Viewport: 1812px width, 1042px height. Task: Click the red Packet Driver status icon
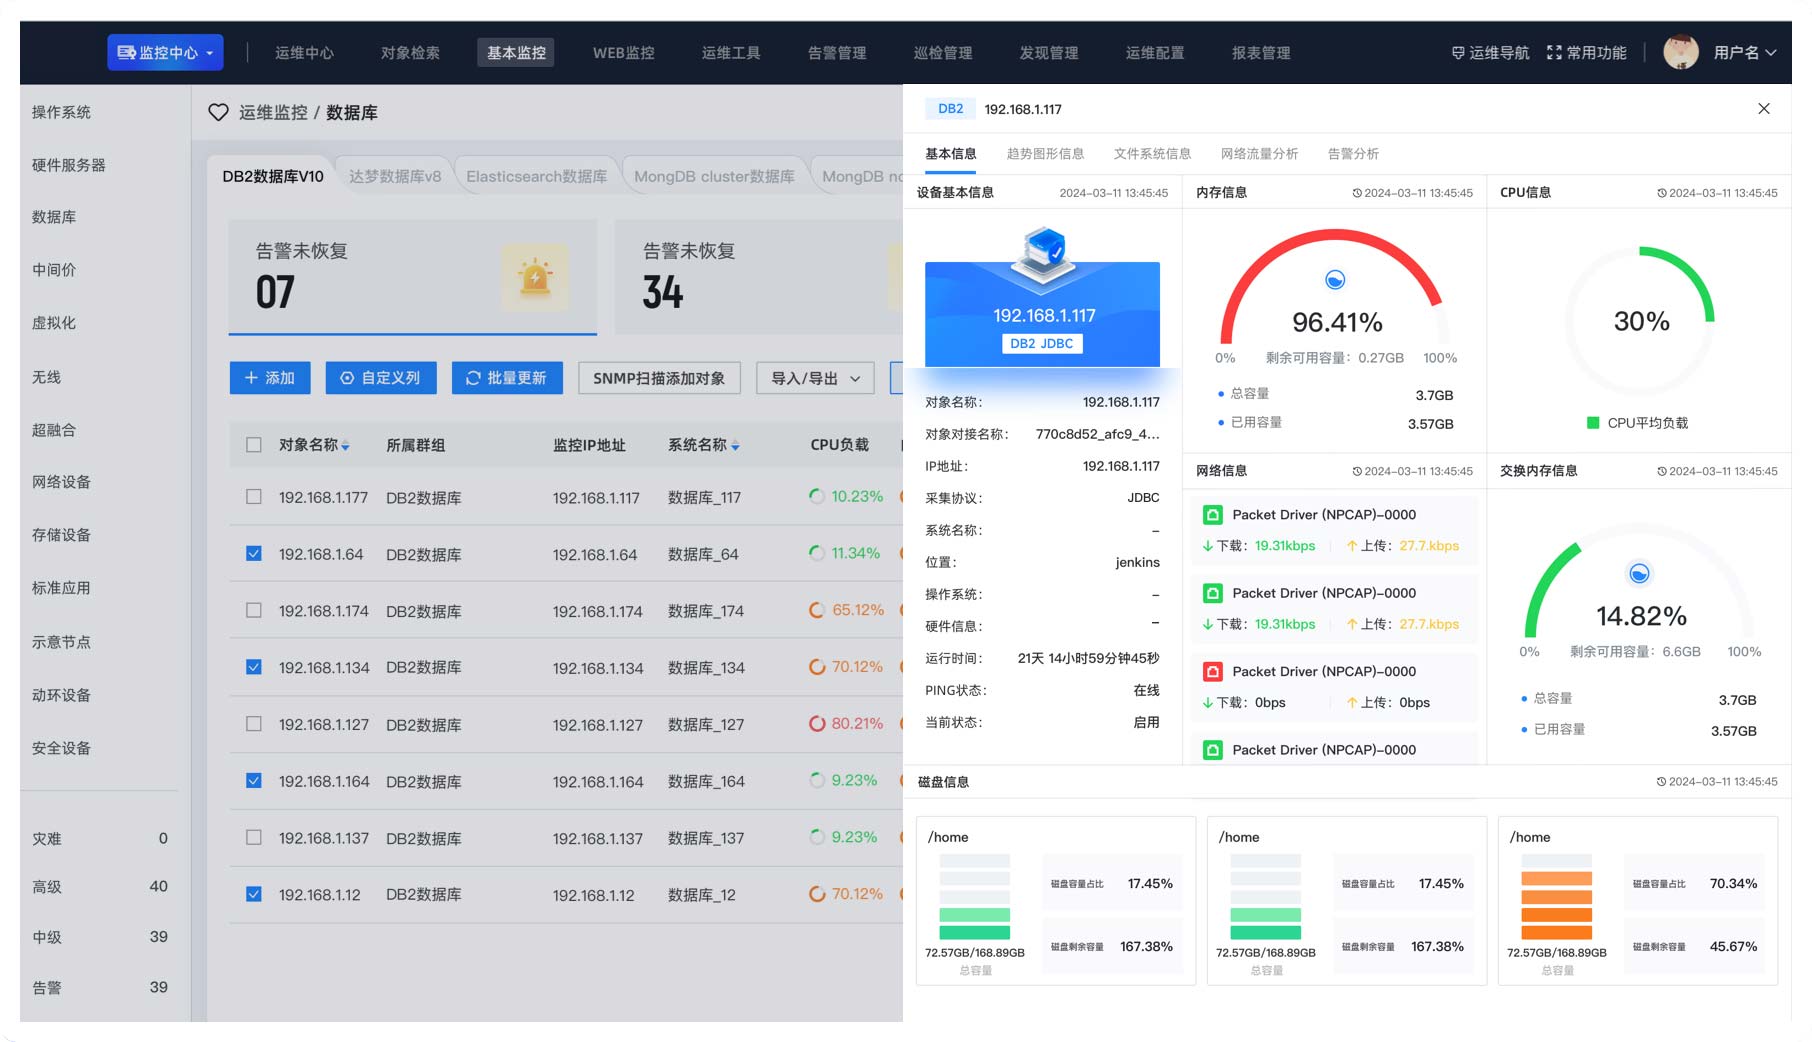[x=1212, y=672]
